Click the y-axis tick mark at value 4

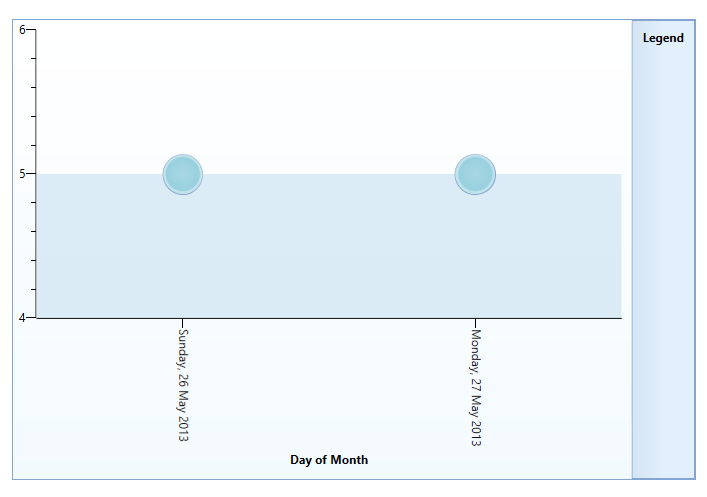31,318
